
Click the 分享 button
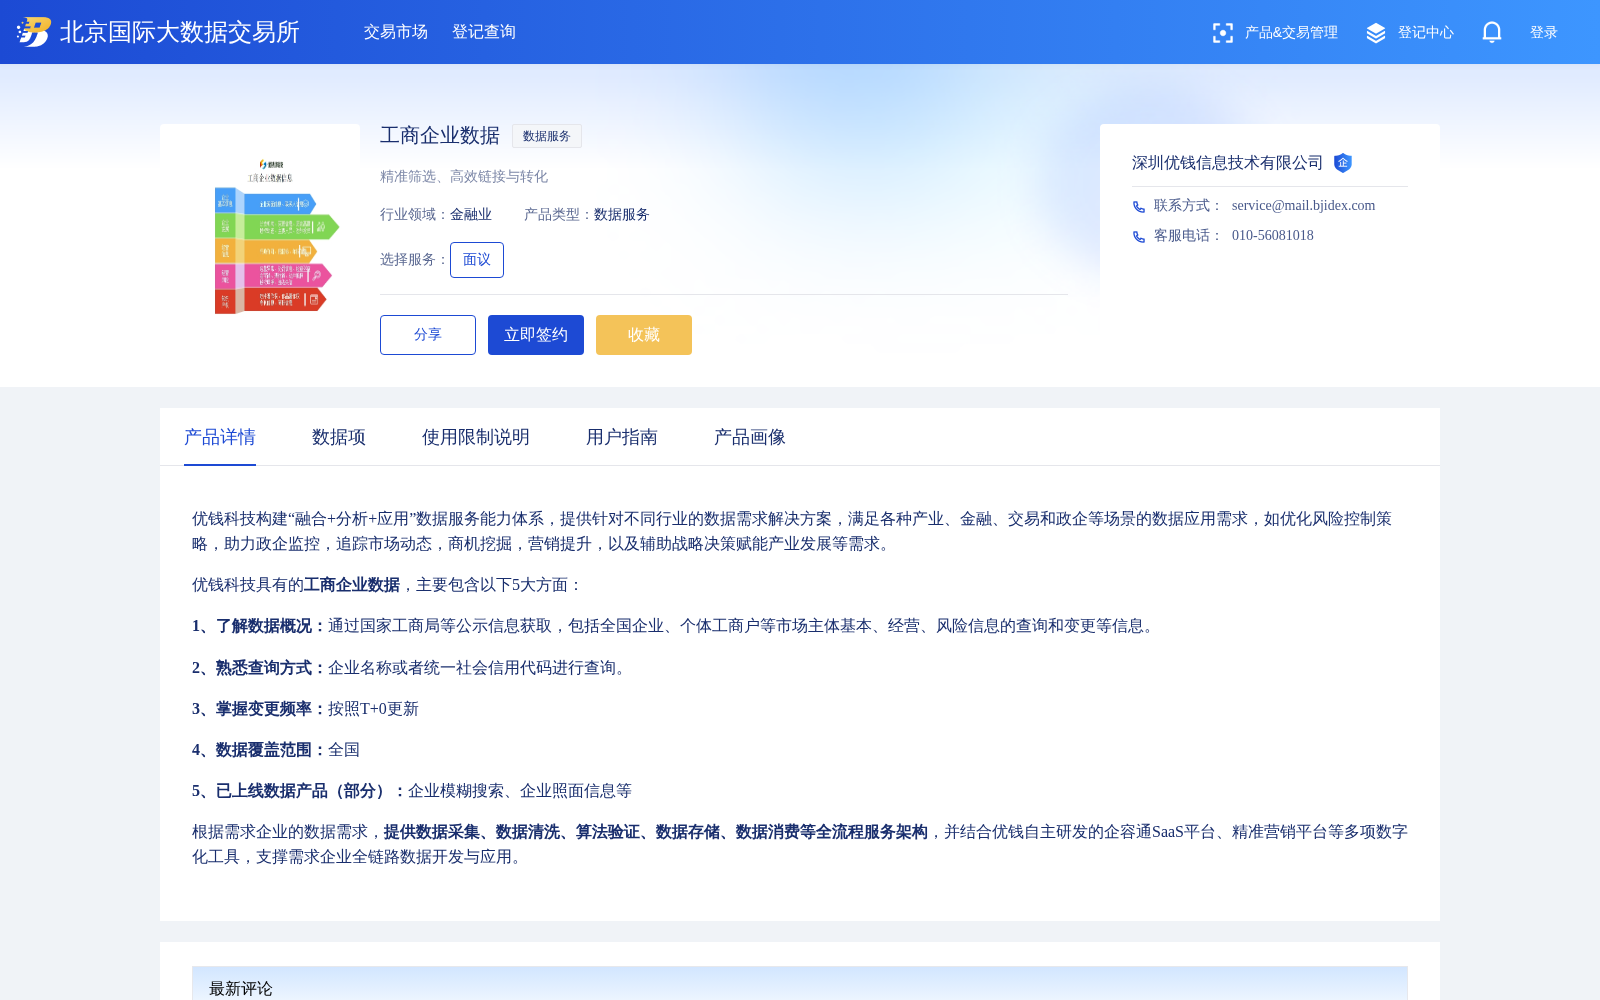[428, 335]
